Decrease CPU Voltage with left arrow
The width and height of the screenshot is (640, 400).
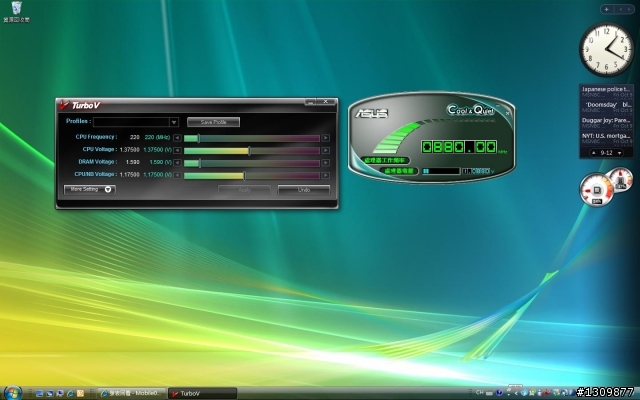[177, 150]
